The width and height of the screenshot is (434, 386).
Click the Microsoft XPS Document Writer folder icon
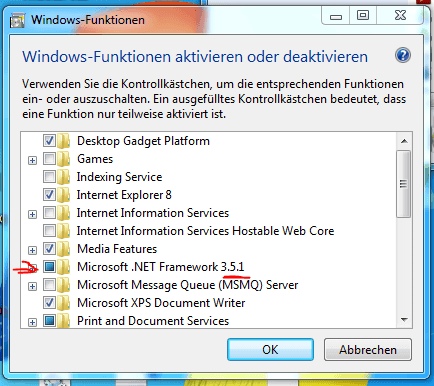pos(63,303)
